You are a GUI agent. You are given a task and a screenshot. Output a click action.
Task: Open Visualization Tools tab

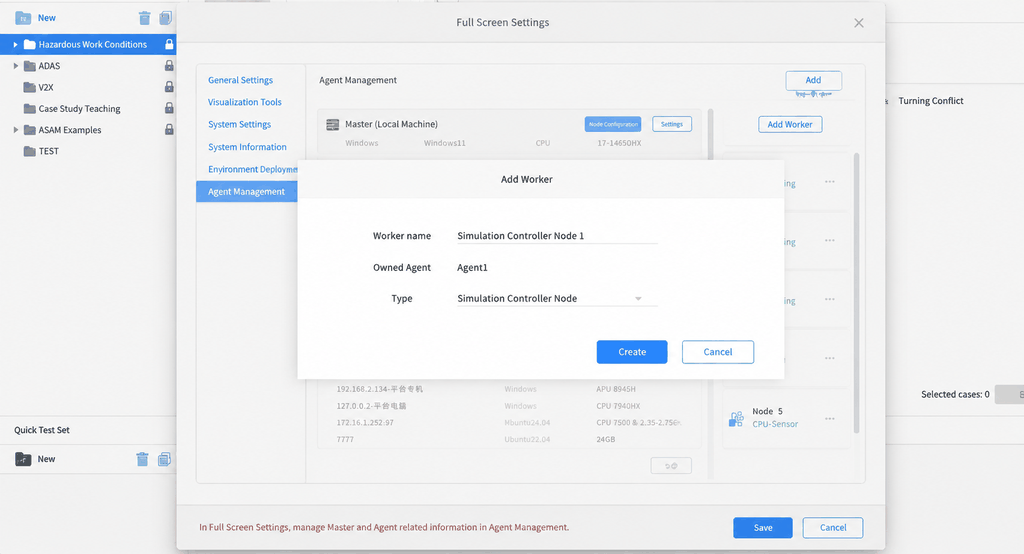click(x=245, y=102)
